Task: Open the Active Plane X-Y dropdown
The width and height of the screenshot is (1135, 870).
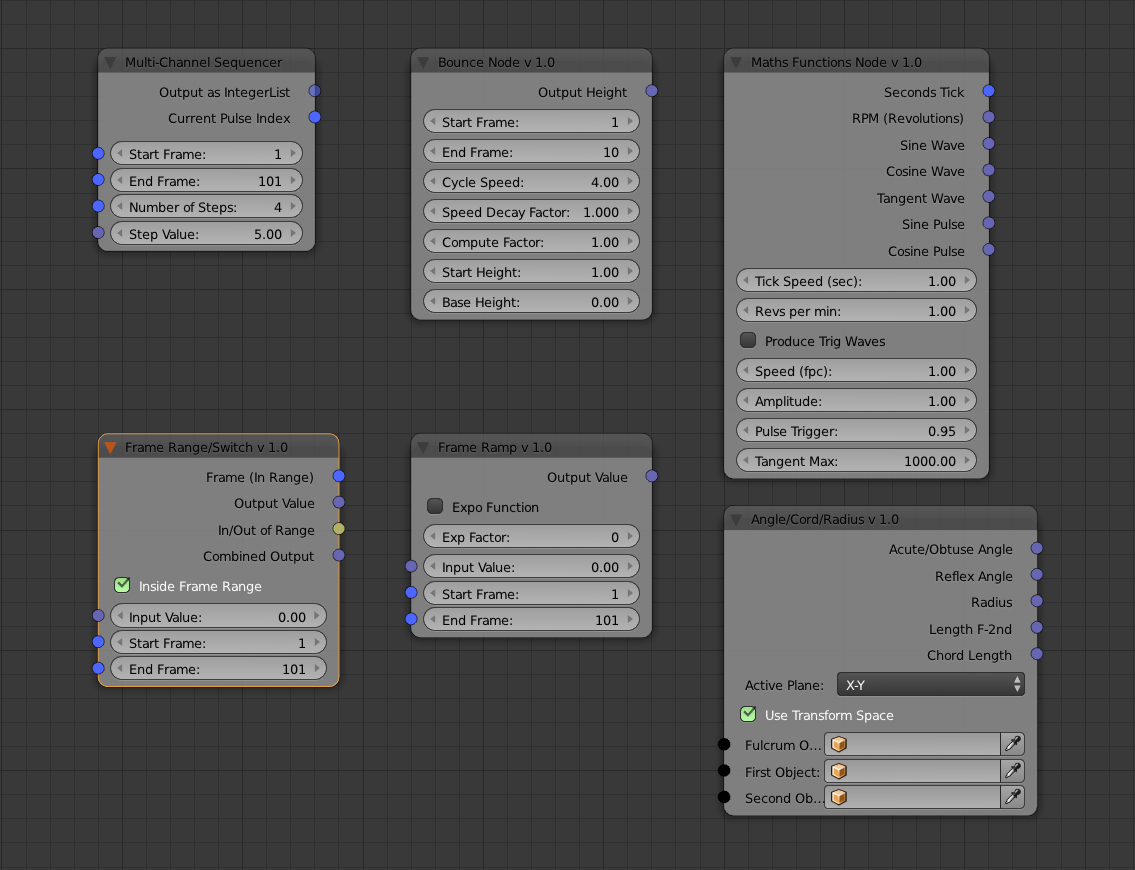Action: 930,685
